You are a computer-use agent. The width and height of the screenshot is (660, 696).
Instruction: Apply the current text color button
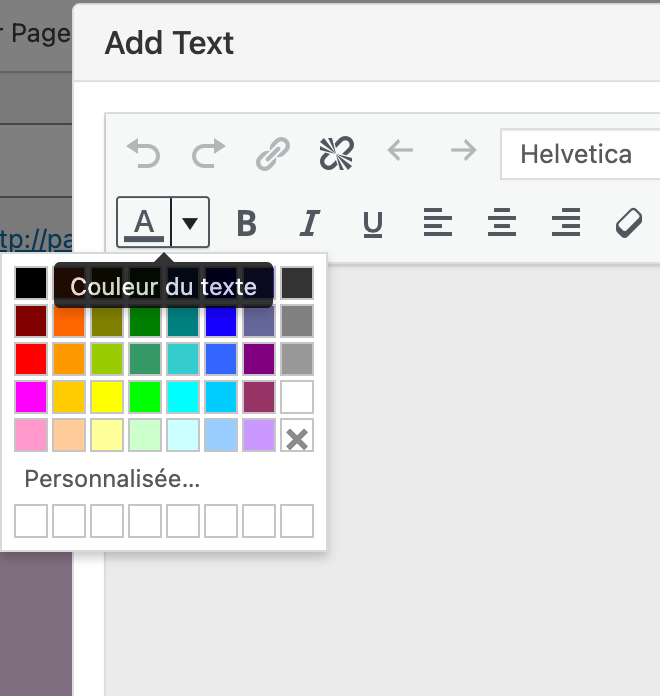tap(145, 222)
